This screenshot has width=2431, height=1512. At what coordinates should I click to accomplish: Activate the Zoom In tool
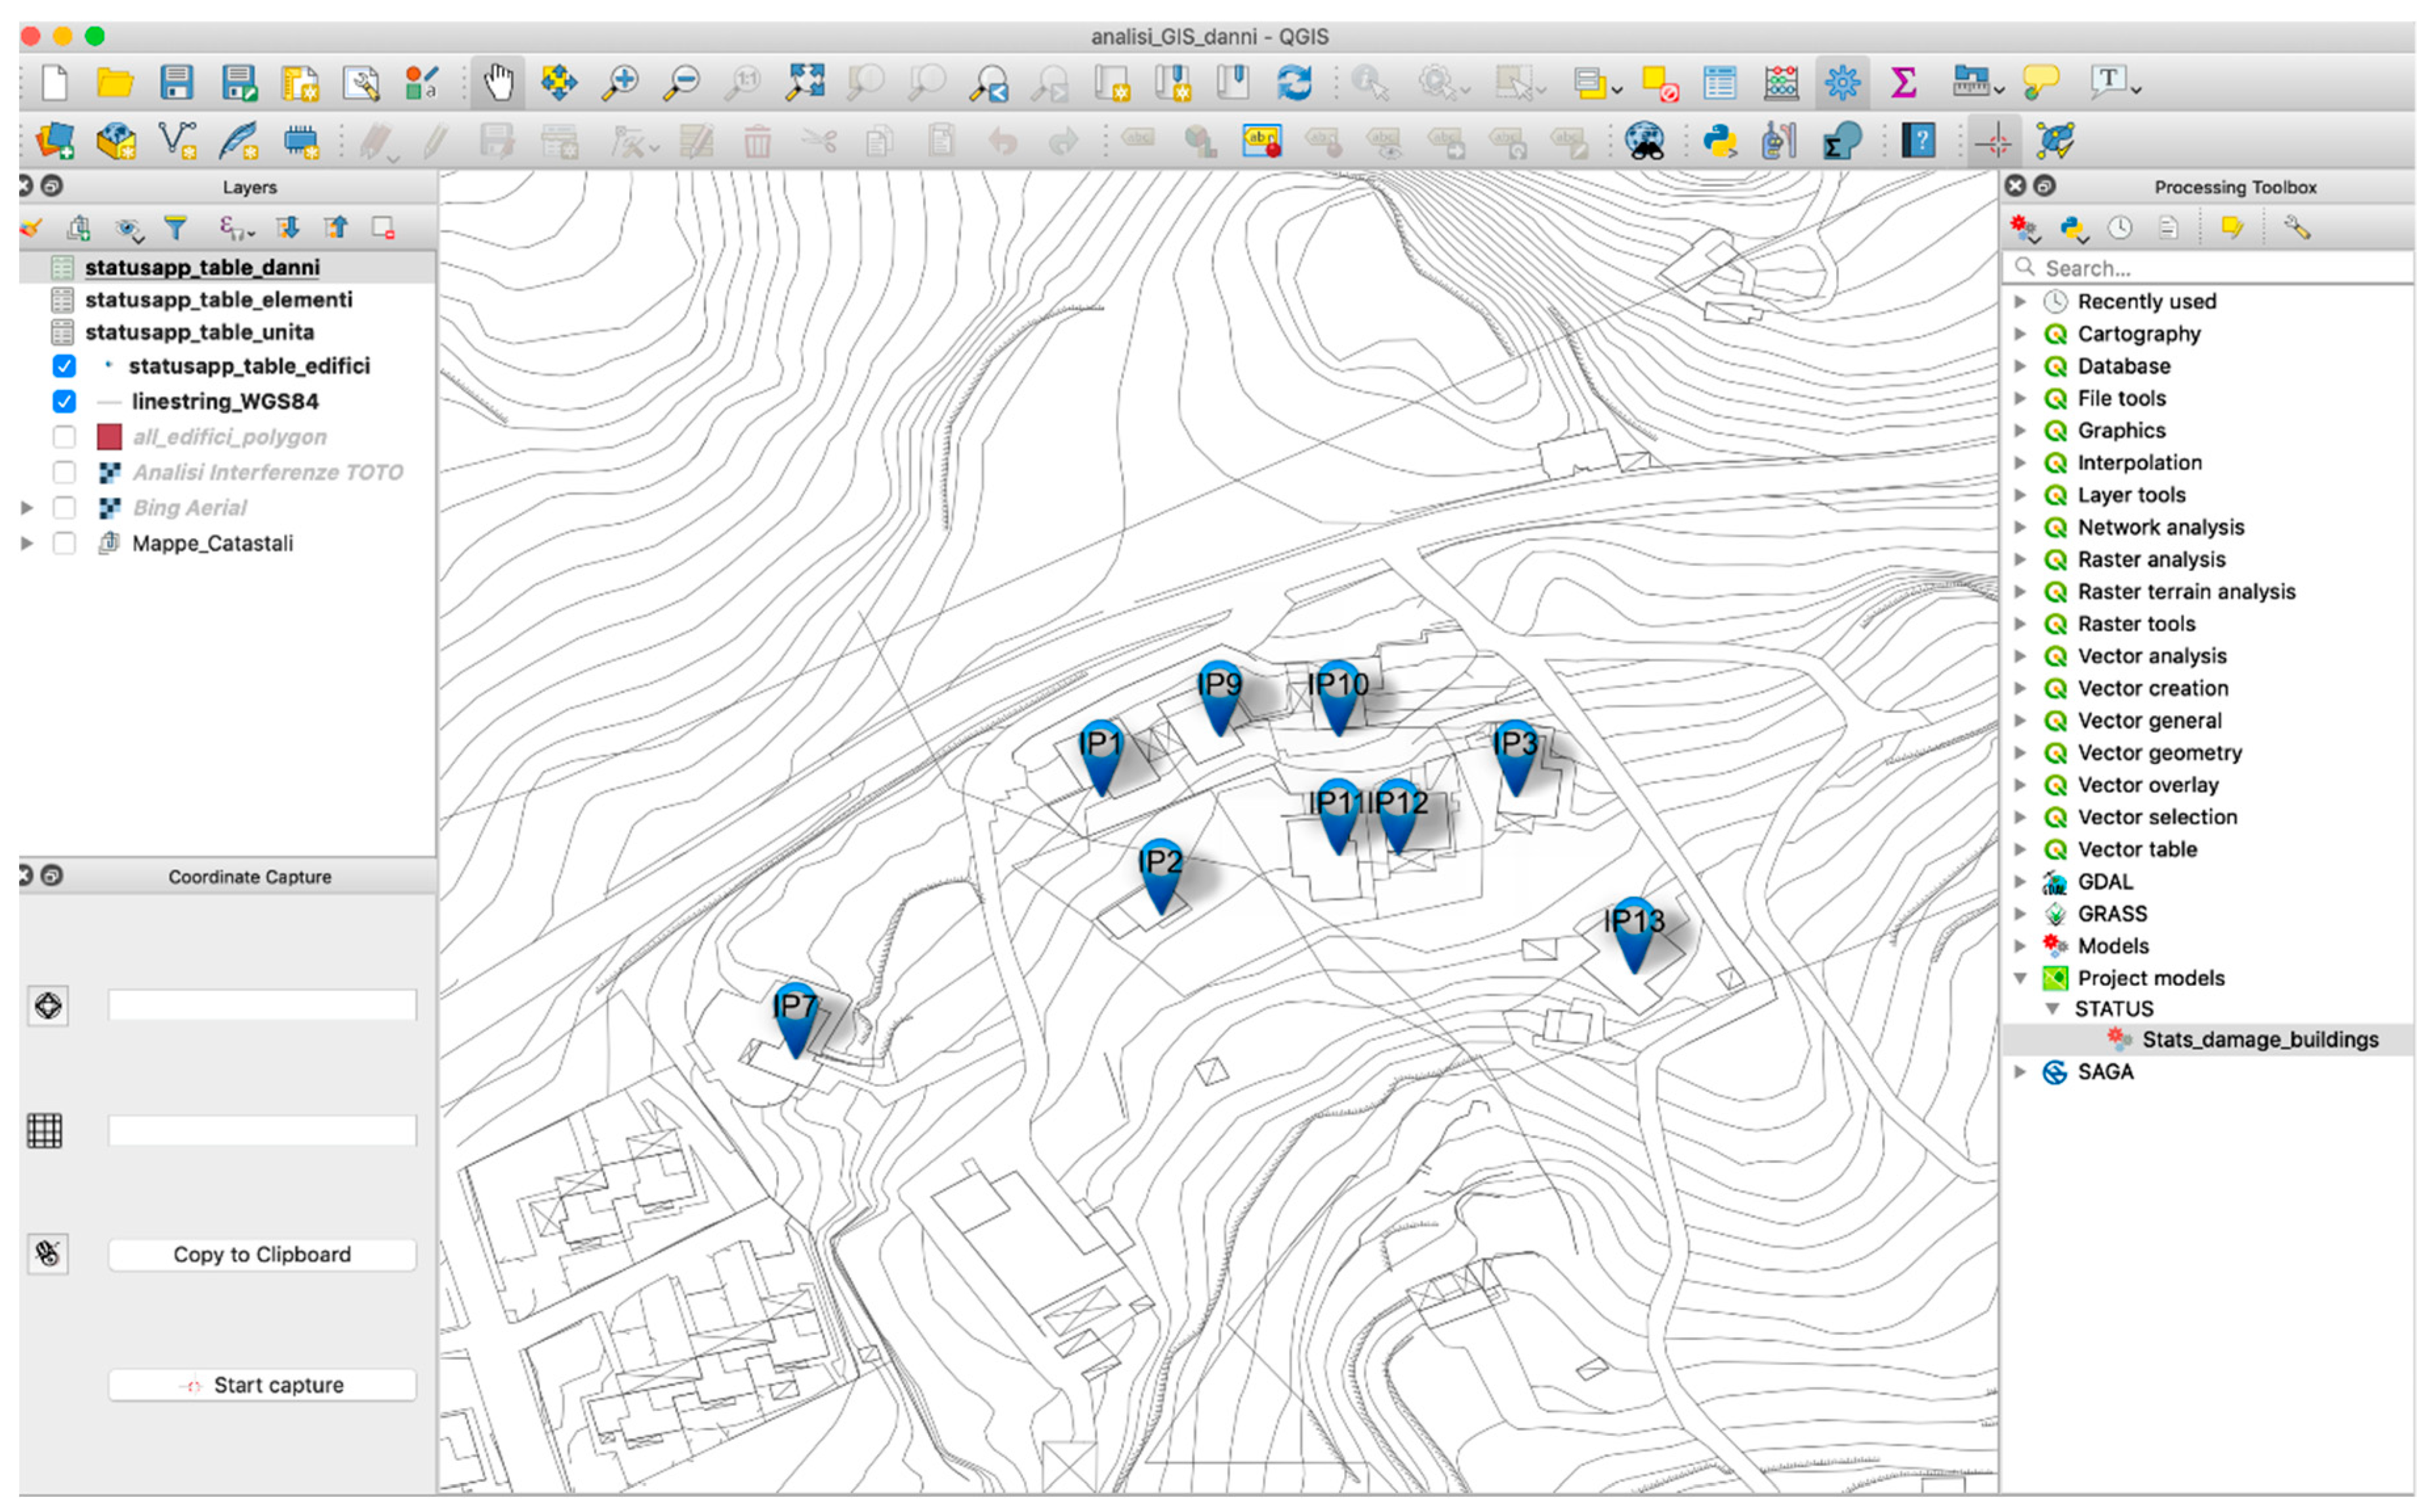point(621,83)
